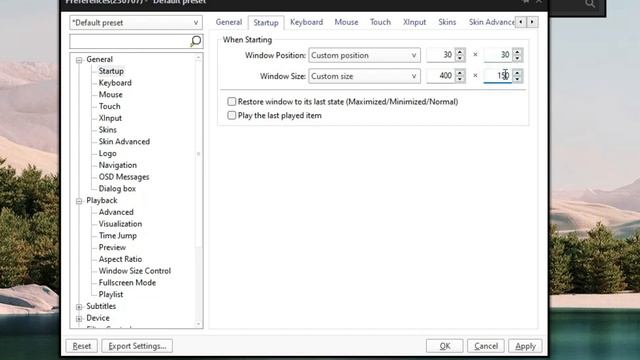The width and height of the screenshot is (640, 360).
Task: Select Navigation in the settings tree
Action: tap(118, 165)
